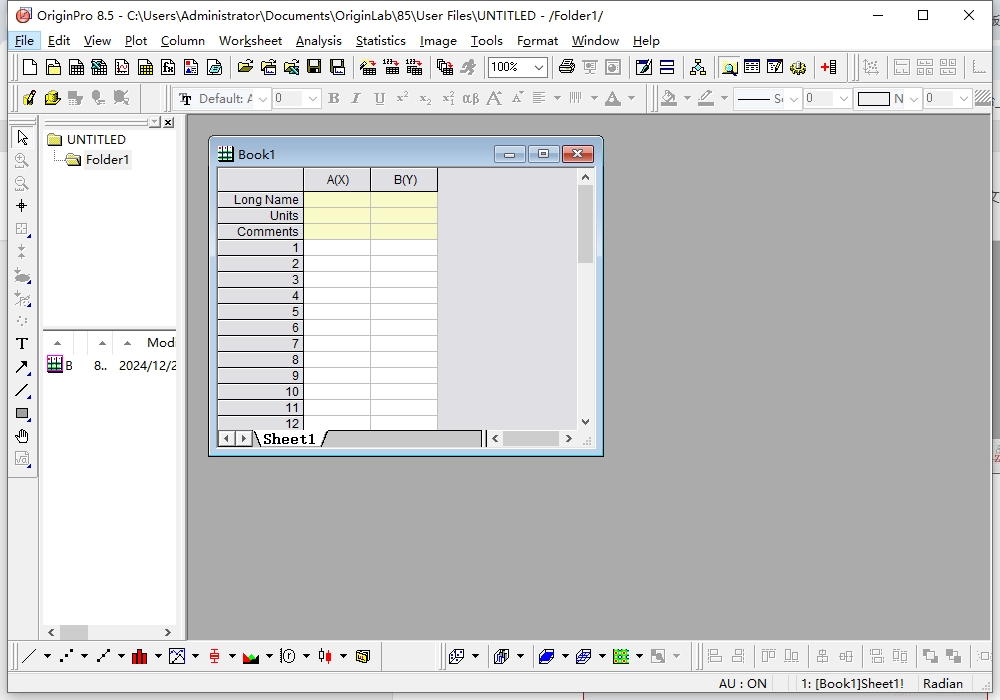Create a new workbook from toolbar

tap(76, 67)
